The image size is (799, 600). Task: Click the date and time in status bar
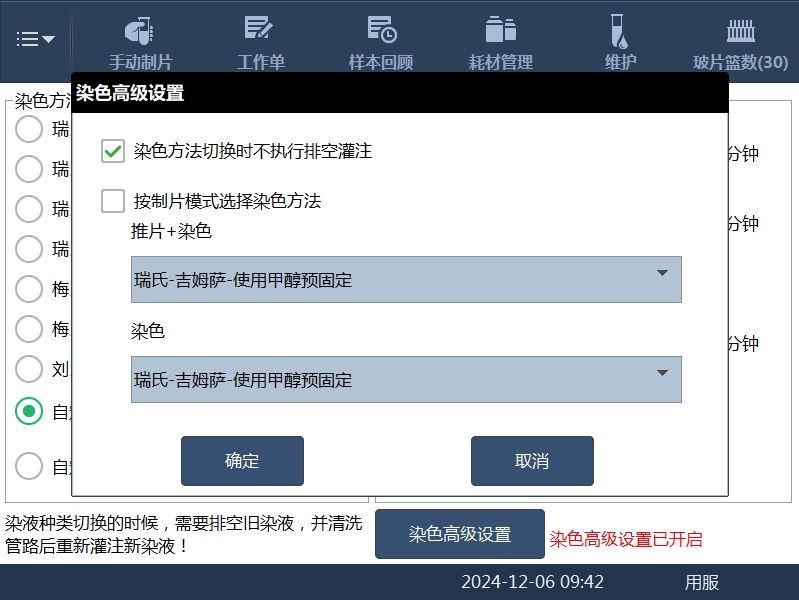532,582
